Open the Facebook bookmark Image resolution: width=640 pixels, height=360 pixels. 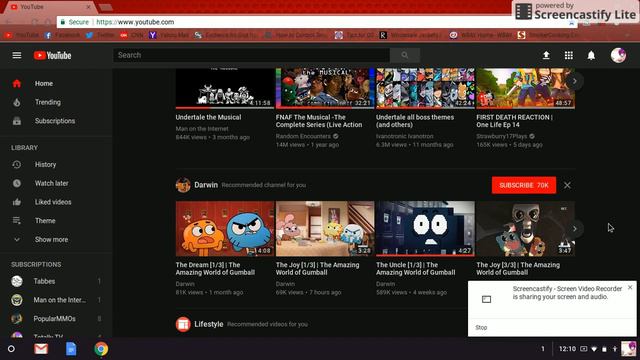[x=62, y=36]
